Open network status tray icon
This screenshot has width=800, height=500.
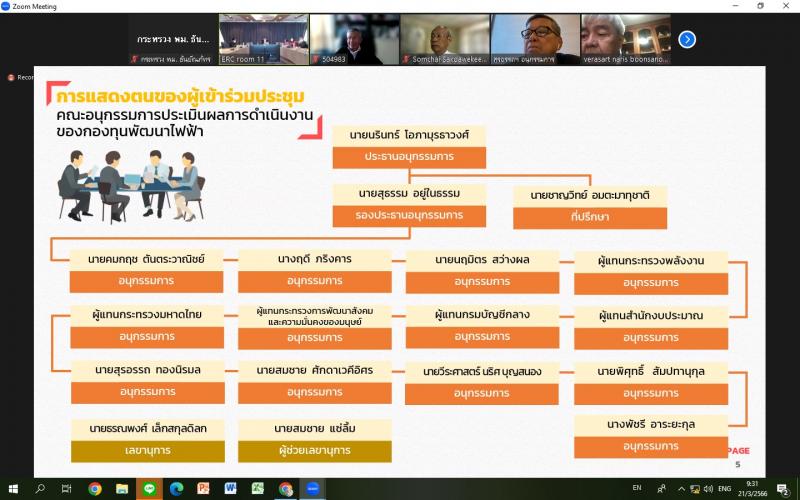point(695,489)
